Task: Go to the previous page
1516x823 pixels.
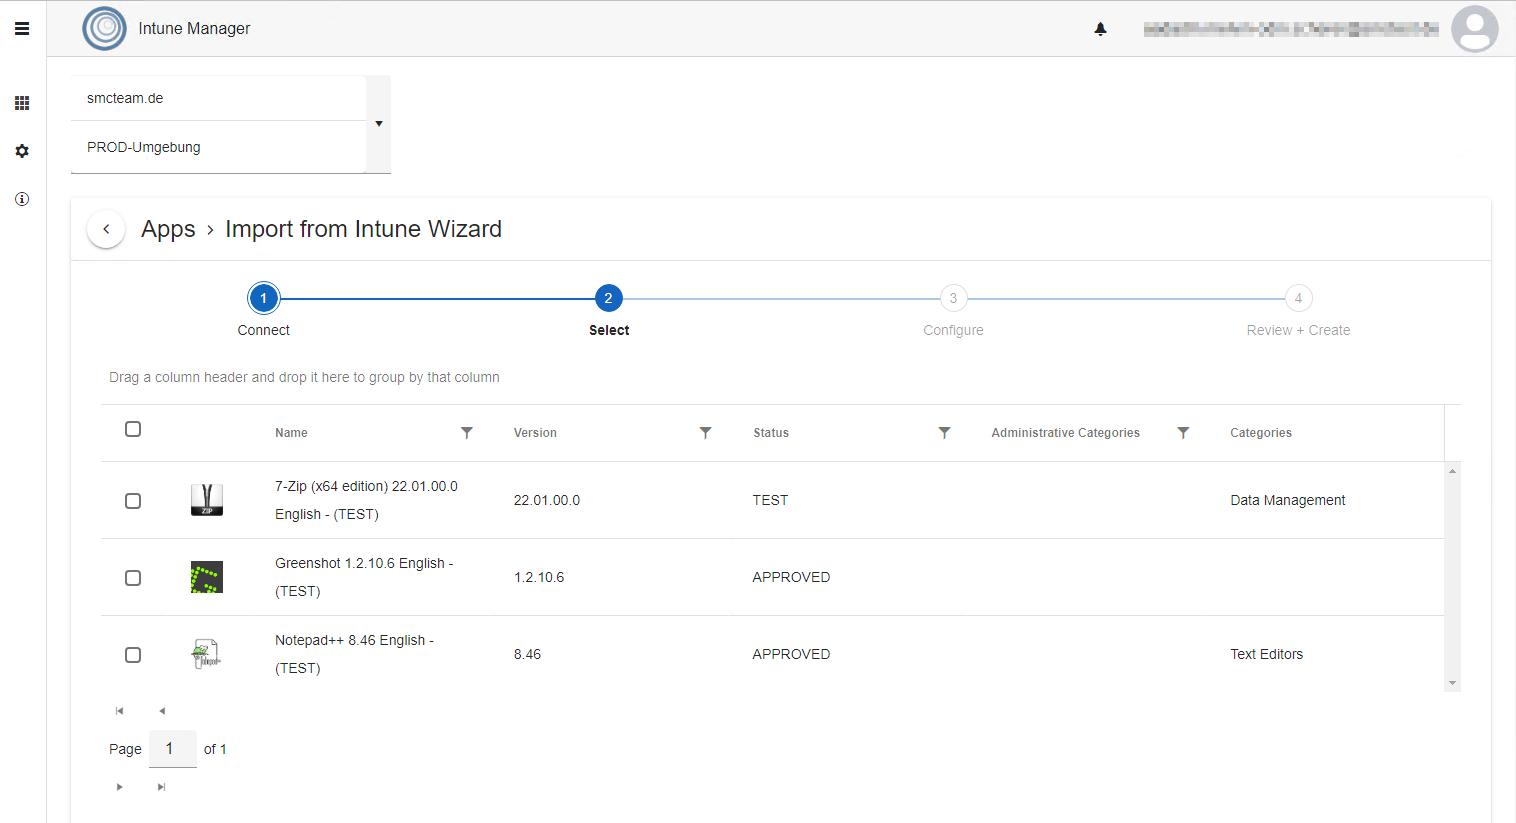Action: click(162, 711)
